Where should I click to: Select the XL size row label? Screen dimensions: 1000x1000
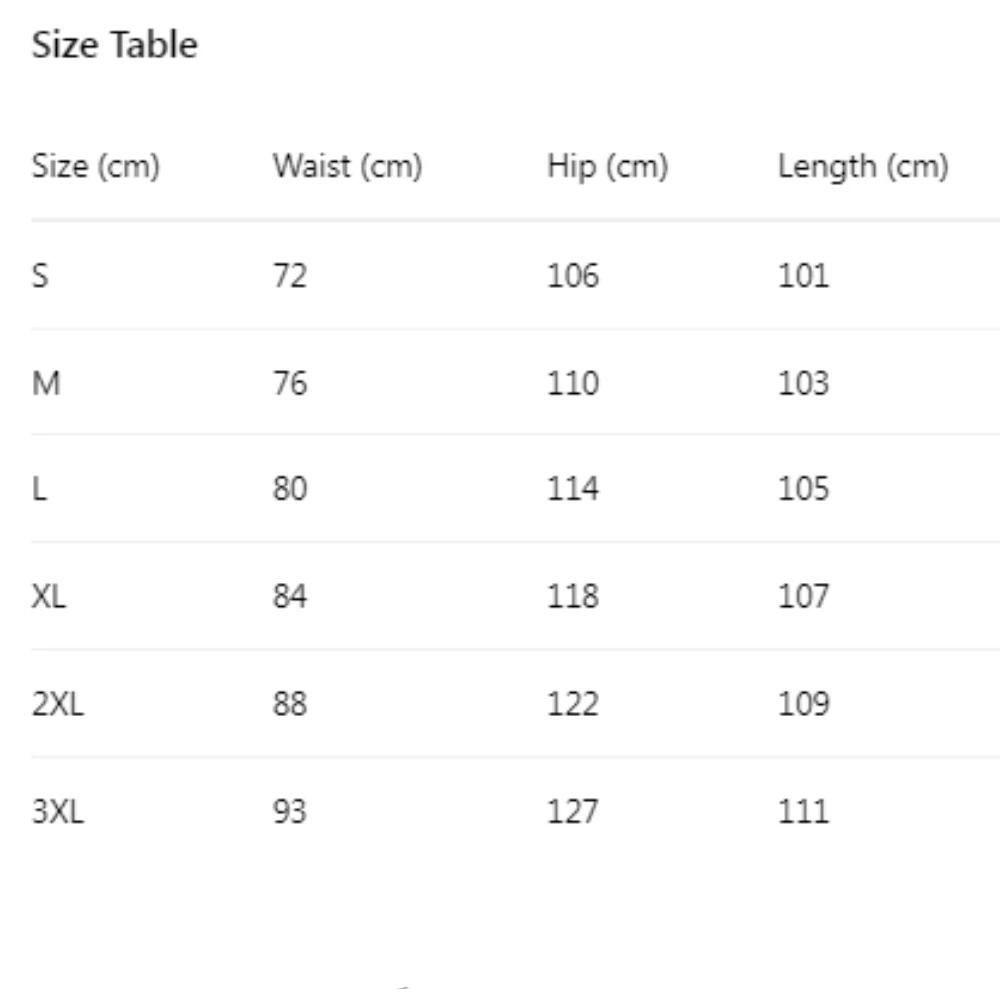pos(49,597)
